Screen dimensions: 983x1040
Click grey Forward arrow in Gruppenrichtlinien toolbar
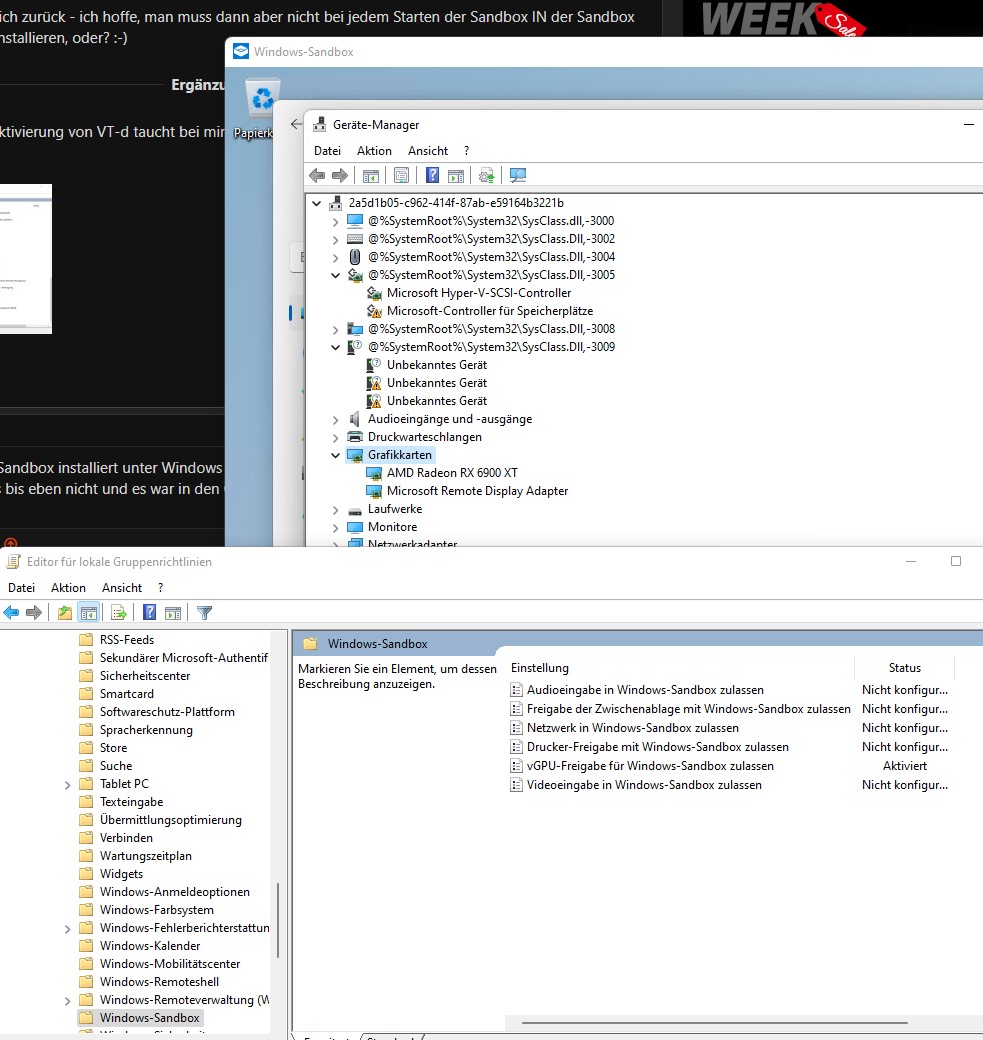pos(34,613)
